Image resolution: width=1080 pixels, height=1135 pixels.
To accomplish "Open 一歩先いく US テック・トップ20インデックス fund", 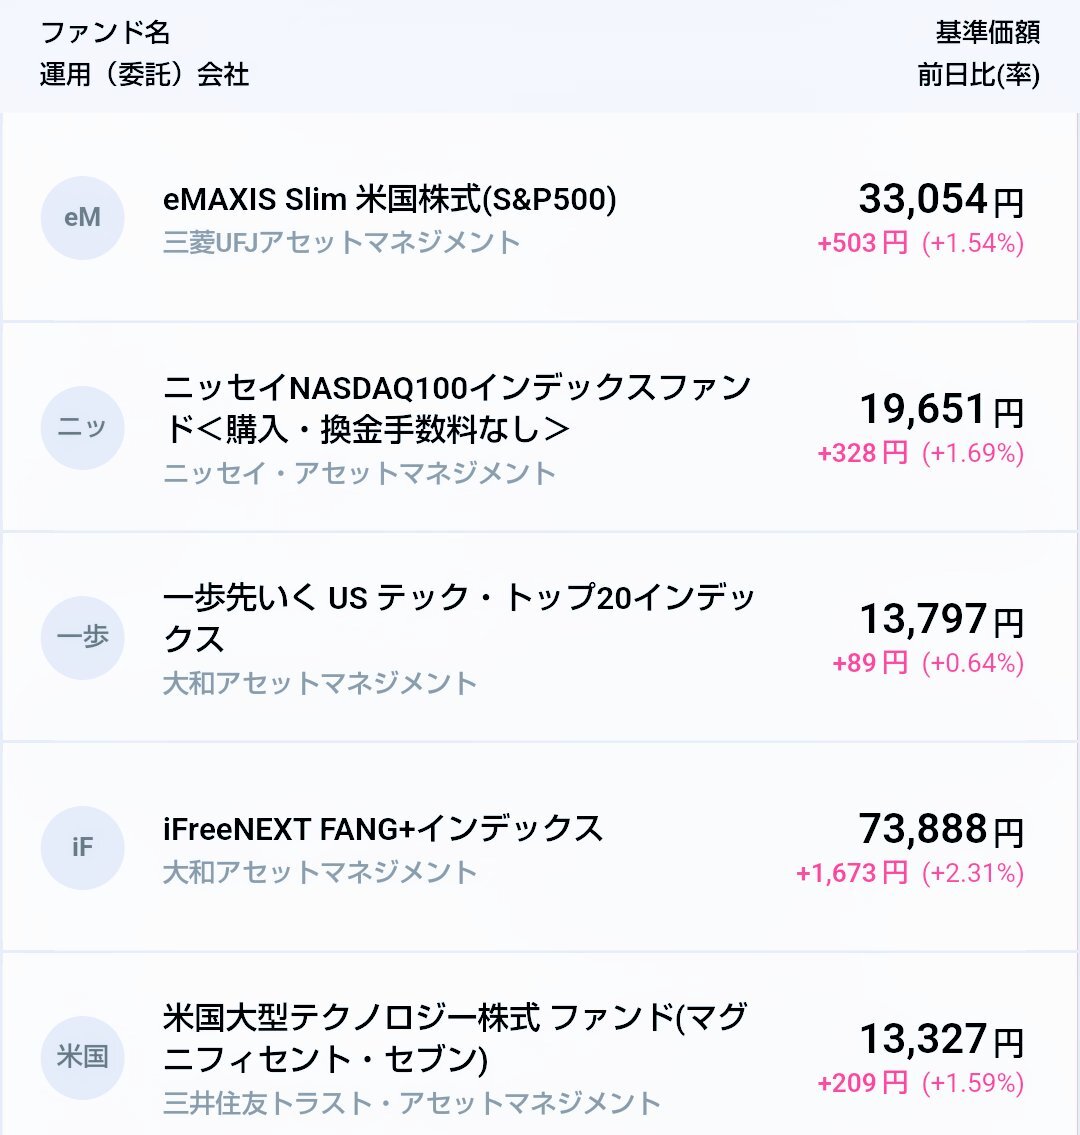I will pyautogui.click(x=459, y=618).
